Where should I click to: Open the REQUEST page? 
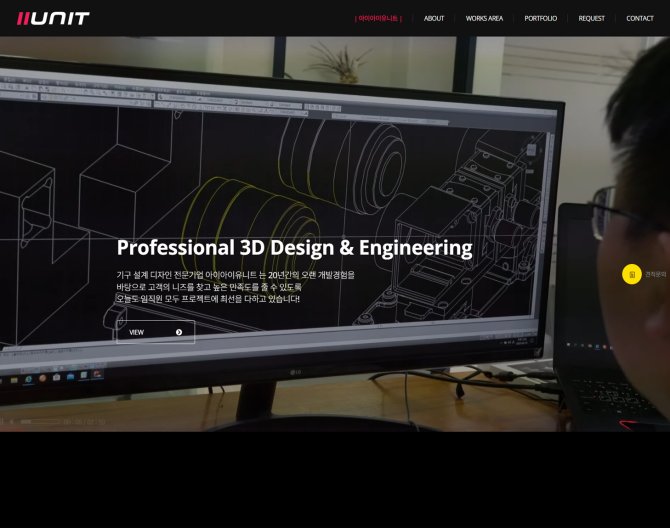tap(591, 18)
